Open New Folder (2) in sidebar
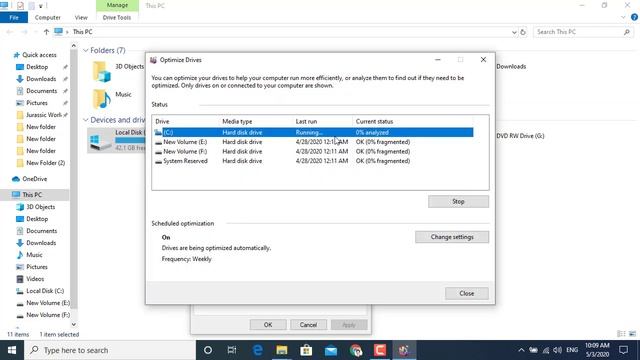Image resolution: width=640 pixels, height=360 pixels. pyautogui.click(x=45, y=163)
